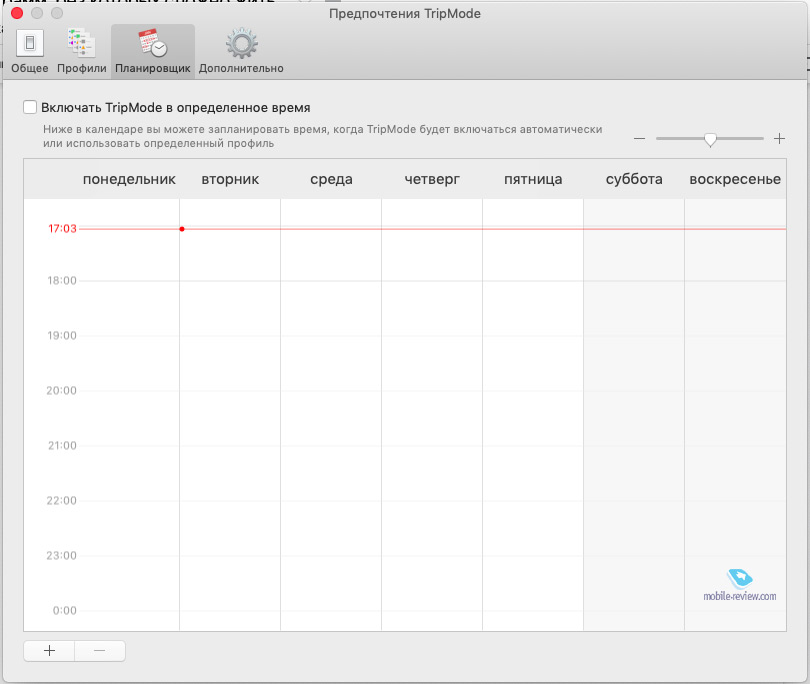Open the Общее preferences pane
The height and width of the screenshot is (684, 810).
(x=29, y=52)
